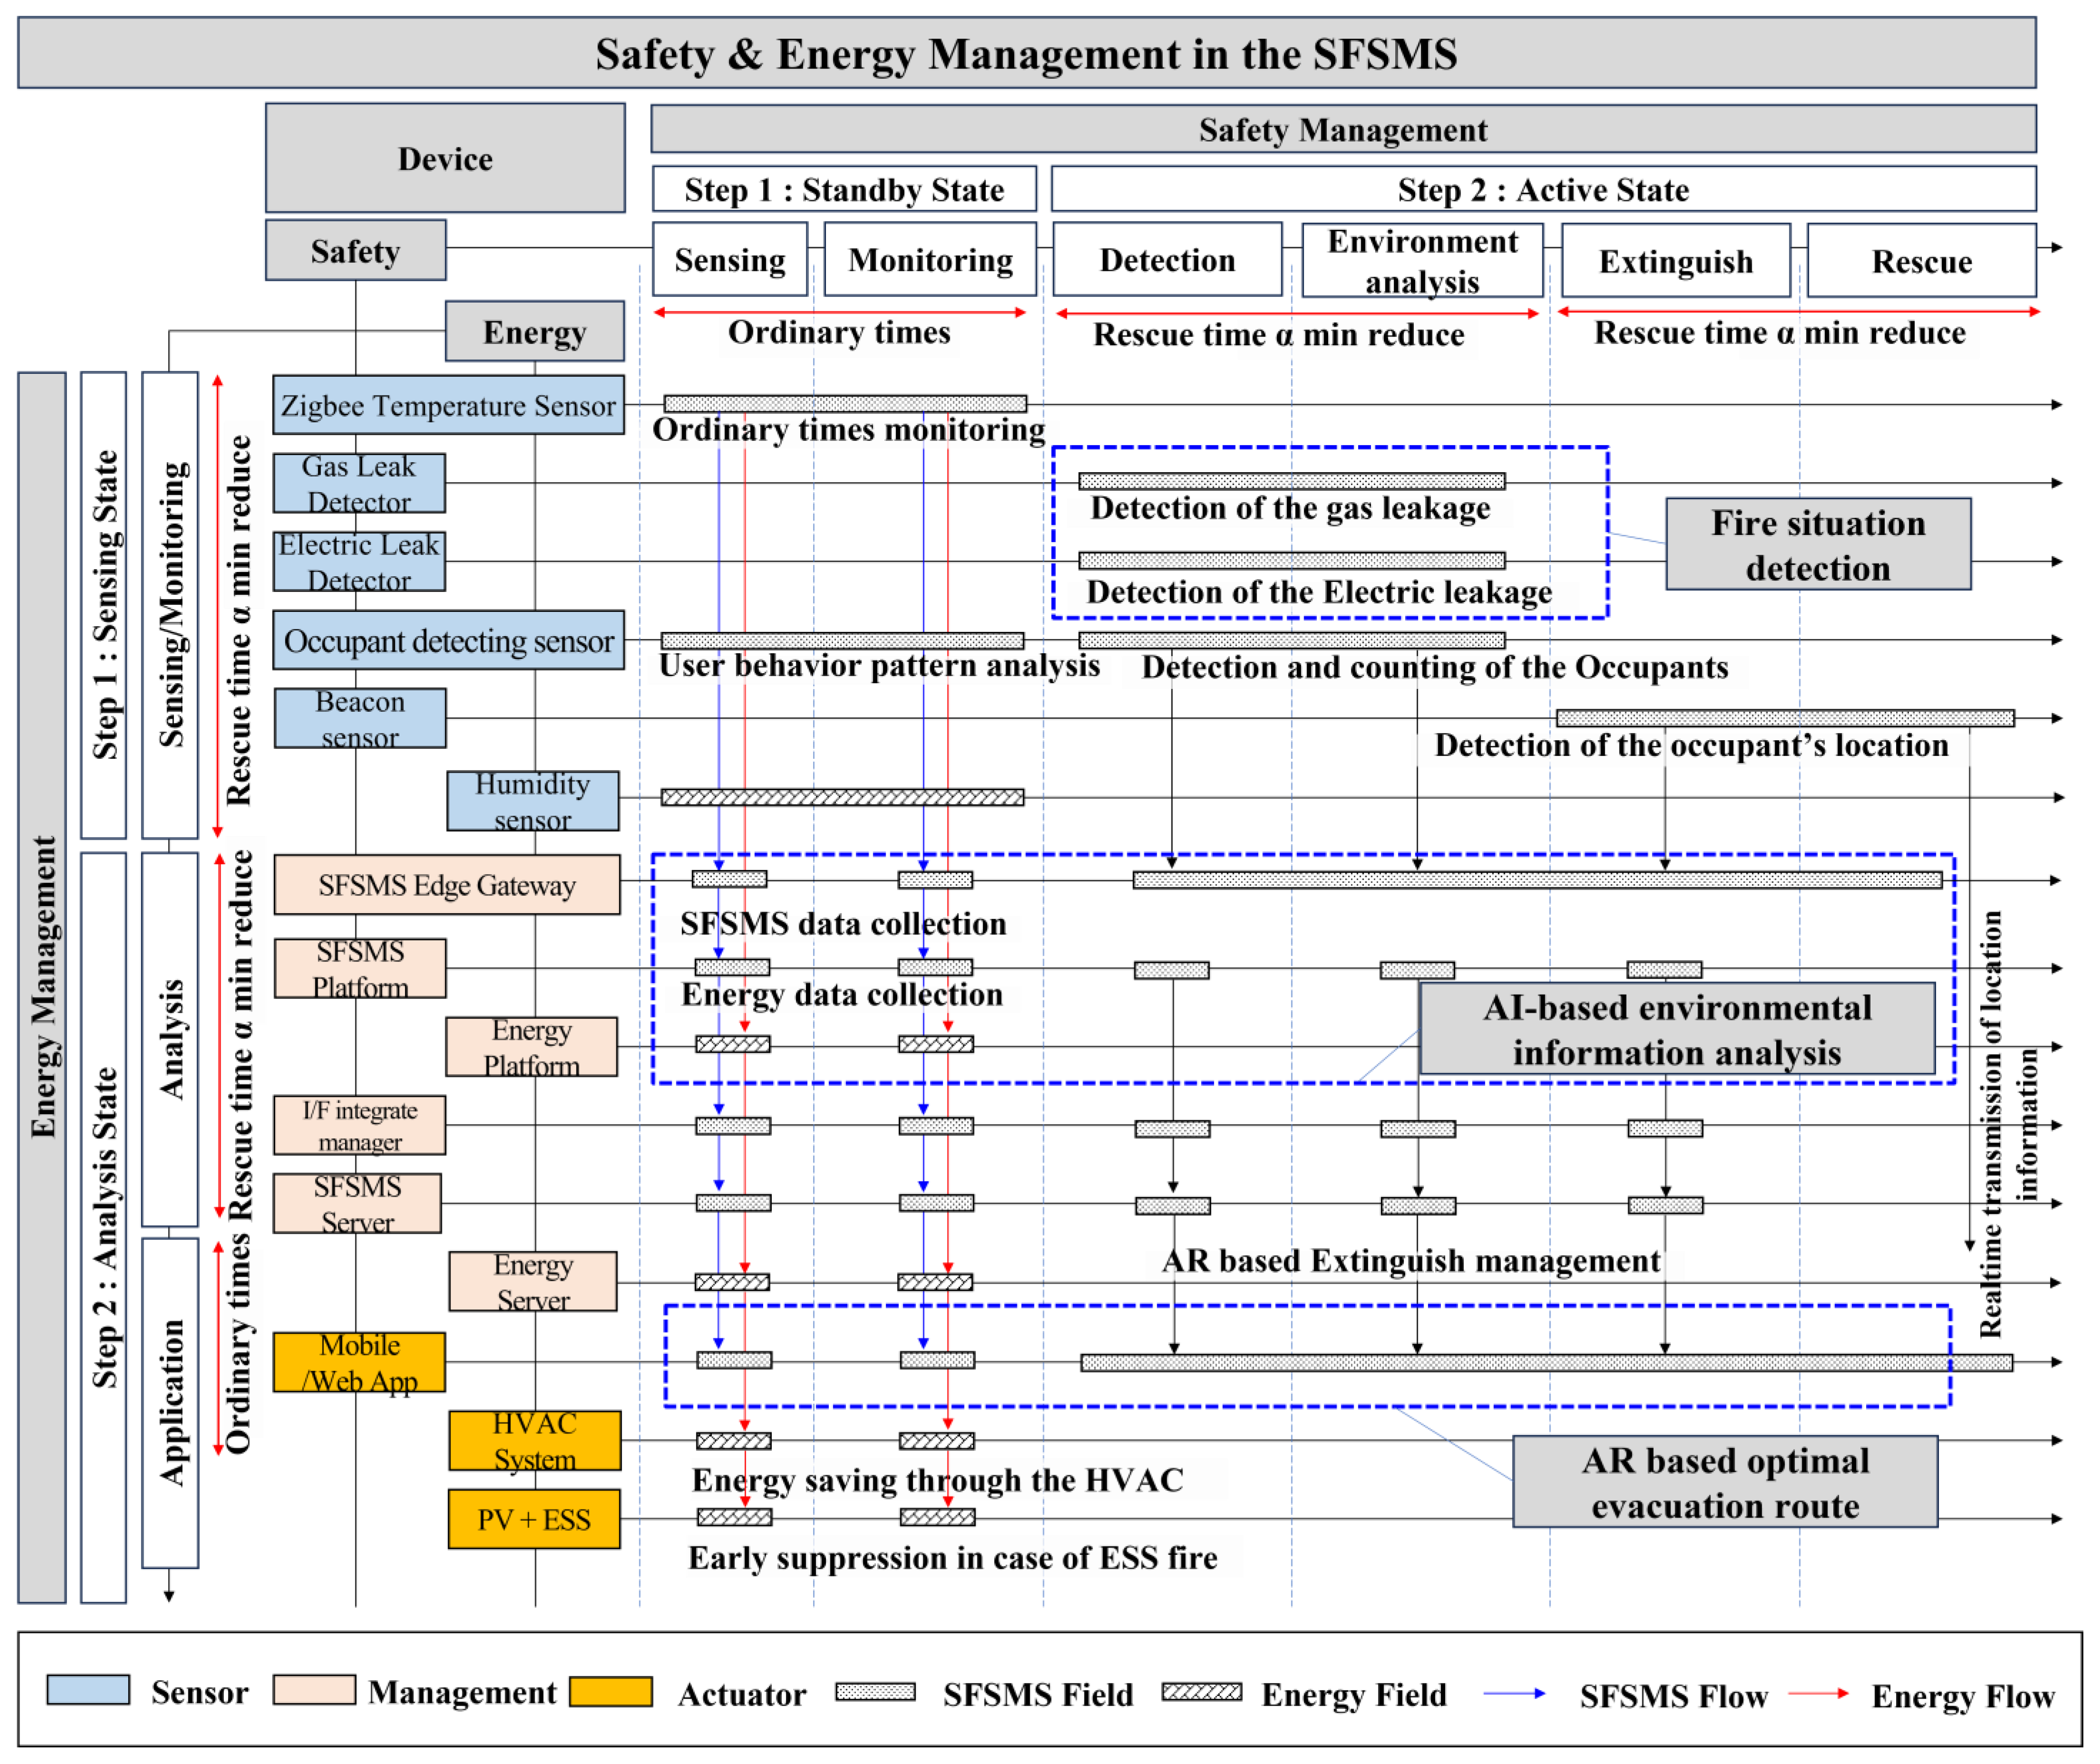This screenshot has width=2100, height=1764.
Task: Click the orange Actuator legend swatch
Action: coord(610,1691)
